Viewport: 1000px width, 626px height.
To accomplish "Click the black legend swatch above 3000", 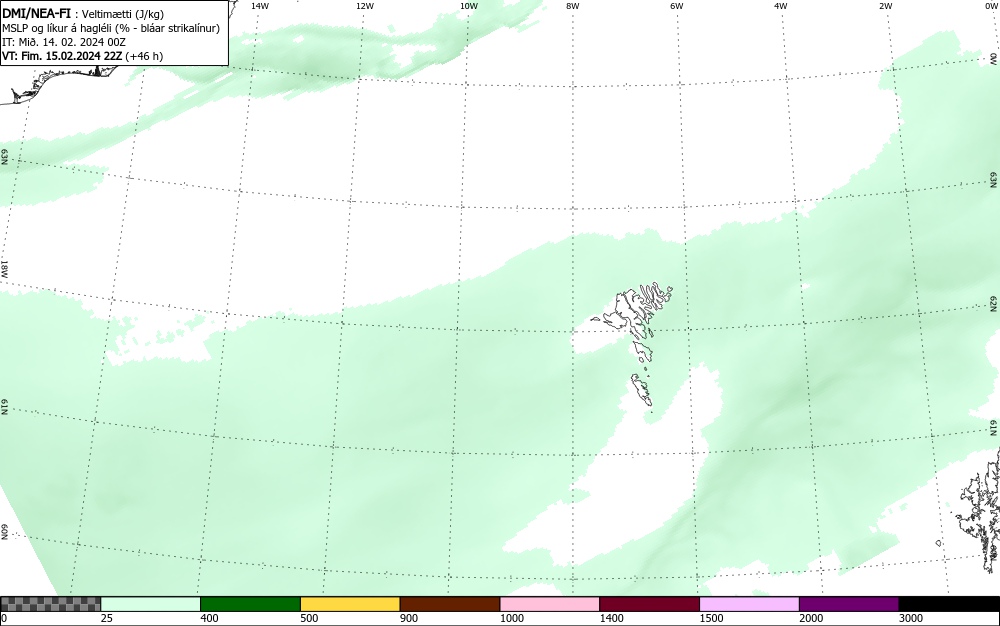I will click(x=949, y=604).
